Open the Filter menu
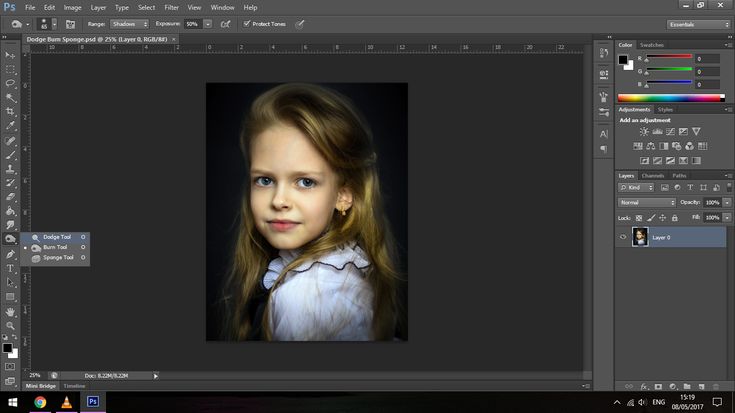The height and width of the screenshot is (413, 735). (171, 7)
